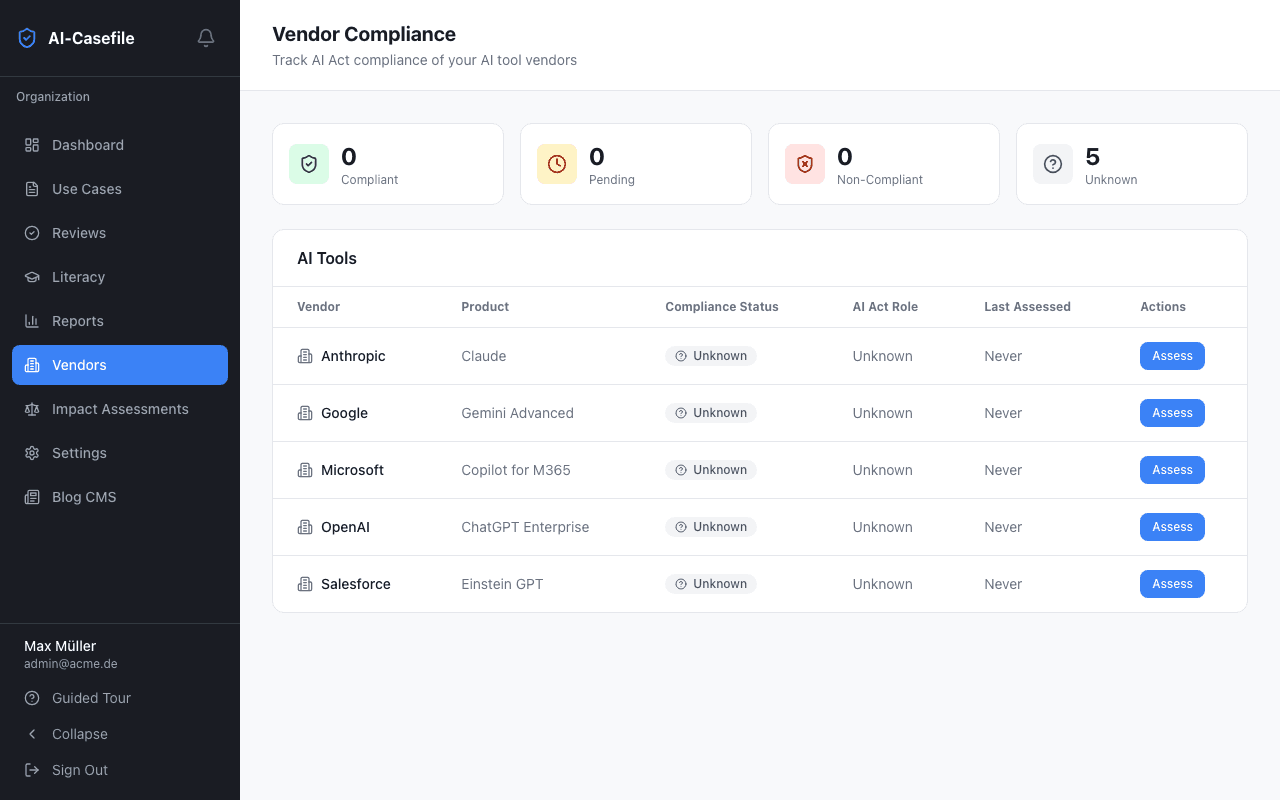The image size is (1280, 800).
Task: Click the red Non-Compliant icon
Action: (805, 163)
